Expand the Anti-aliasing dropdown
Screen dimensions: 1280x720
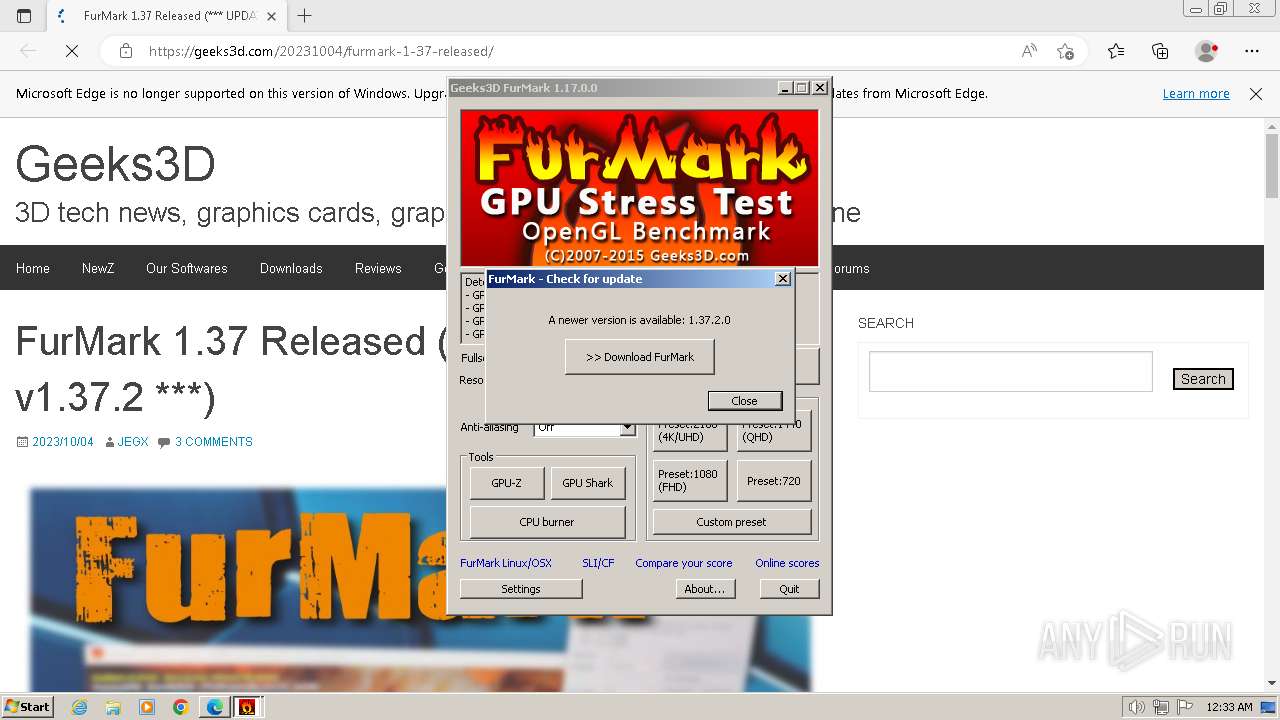[x=627, y=428]
